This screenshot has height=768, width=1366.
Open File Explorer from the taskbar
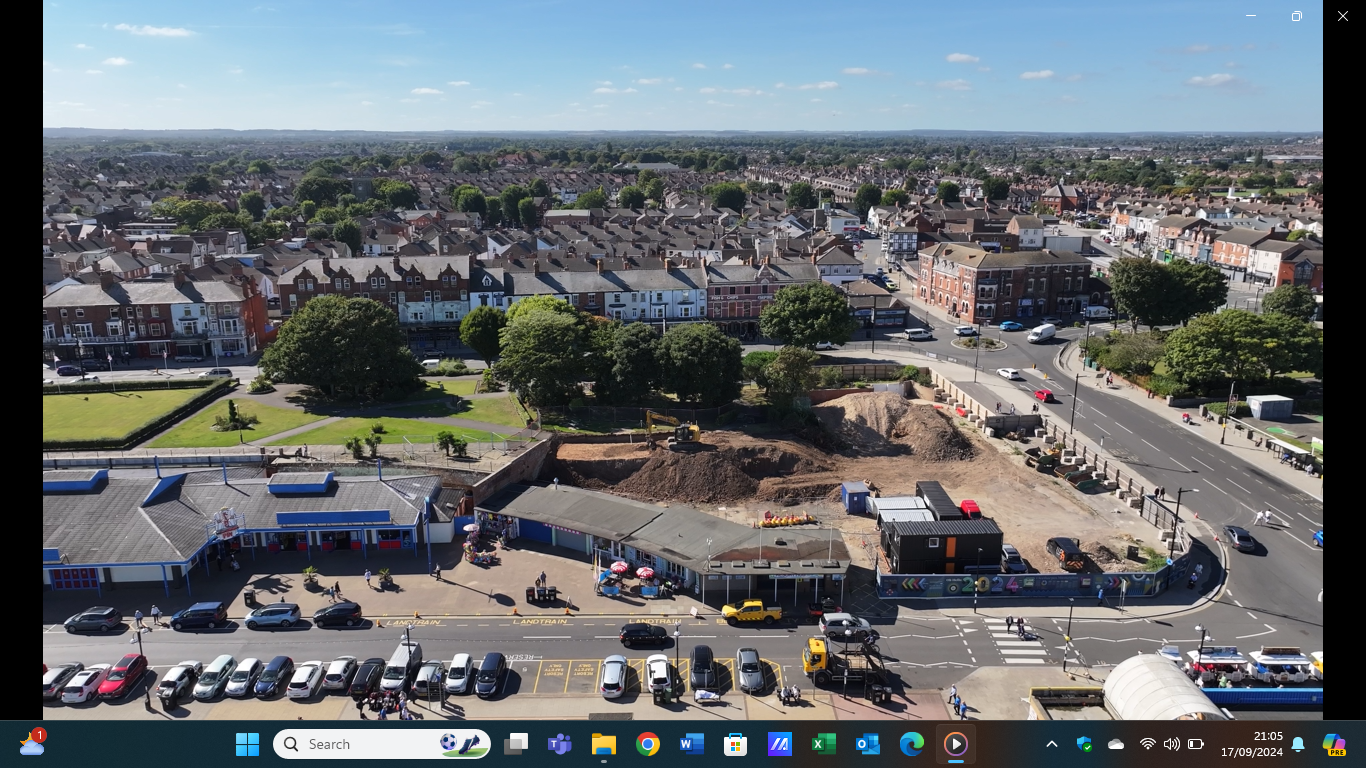[x=603, y=744]
